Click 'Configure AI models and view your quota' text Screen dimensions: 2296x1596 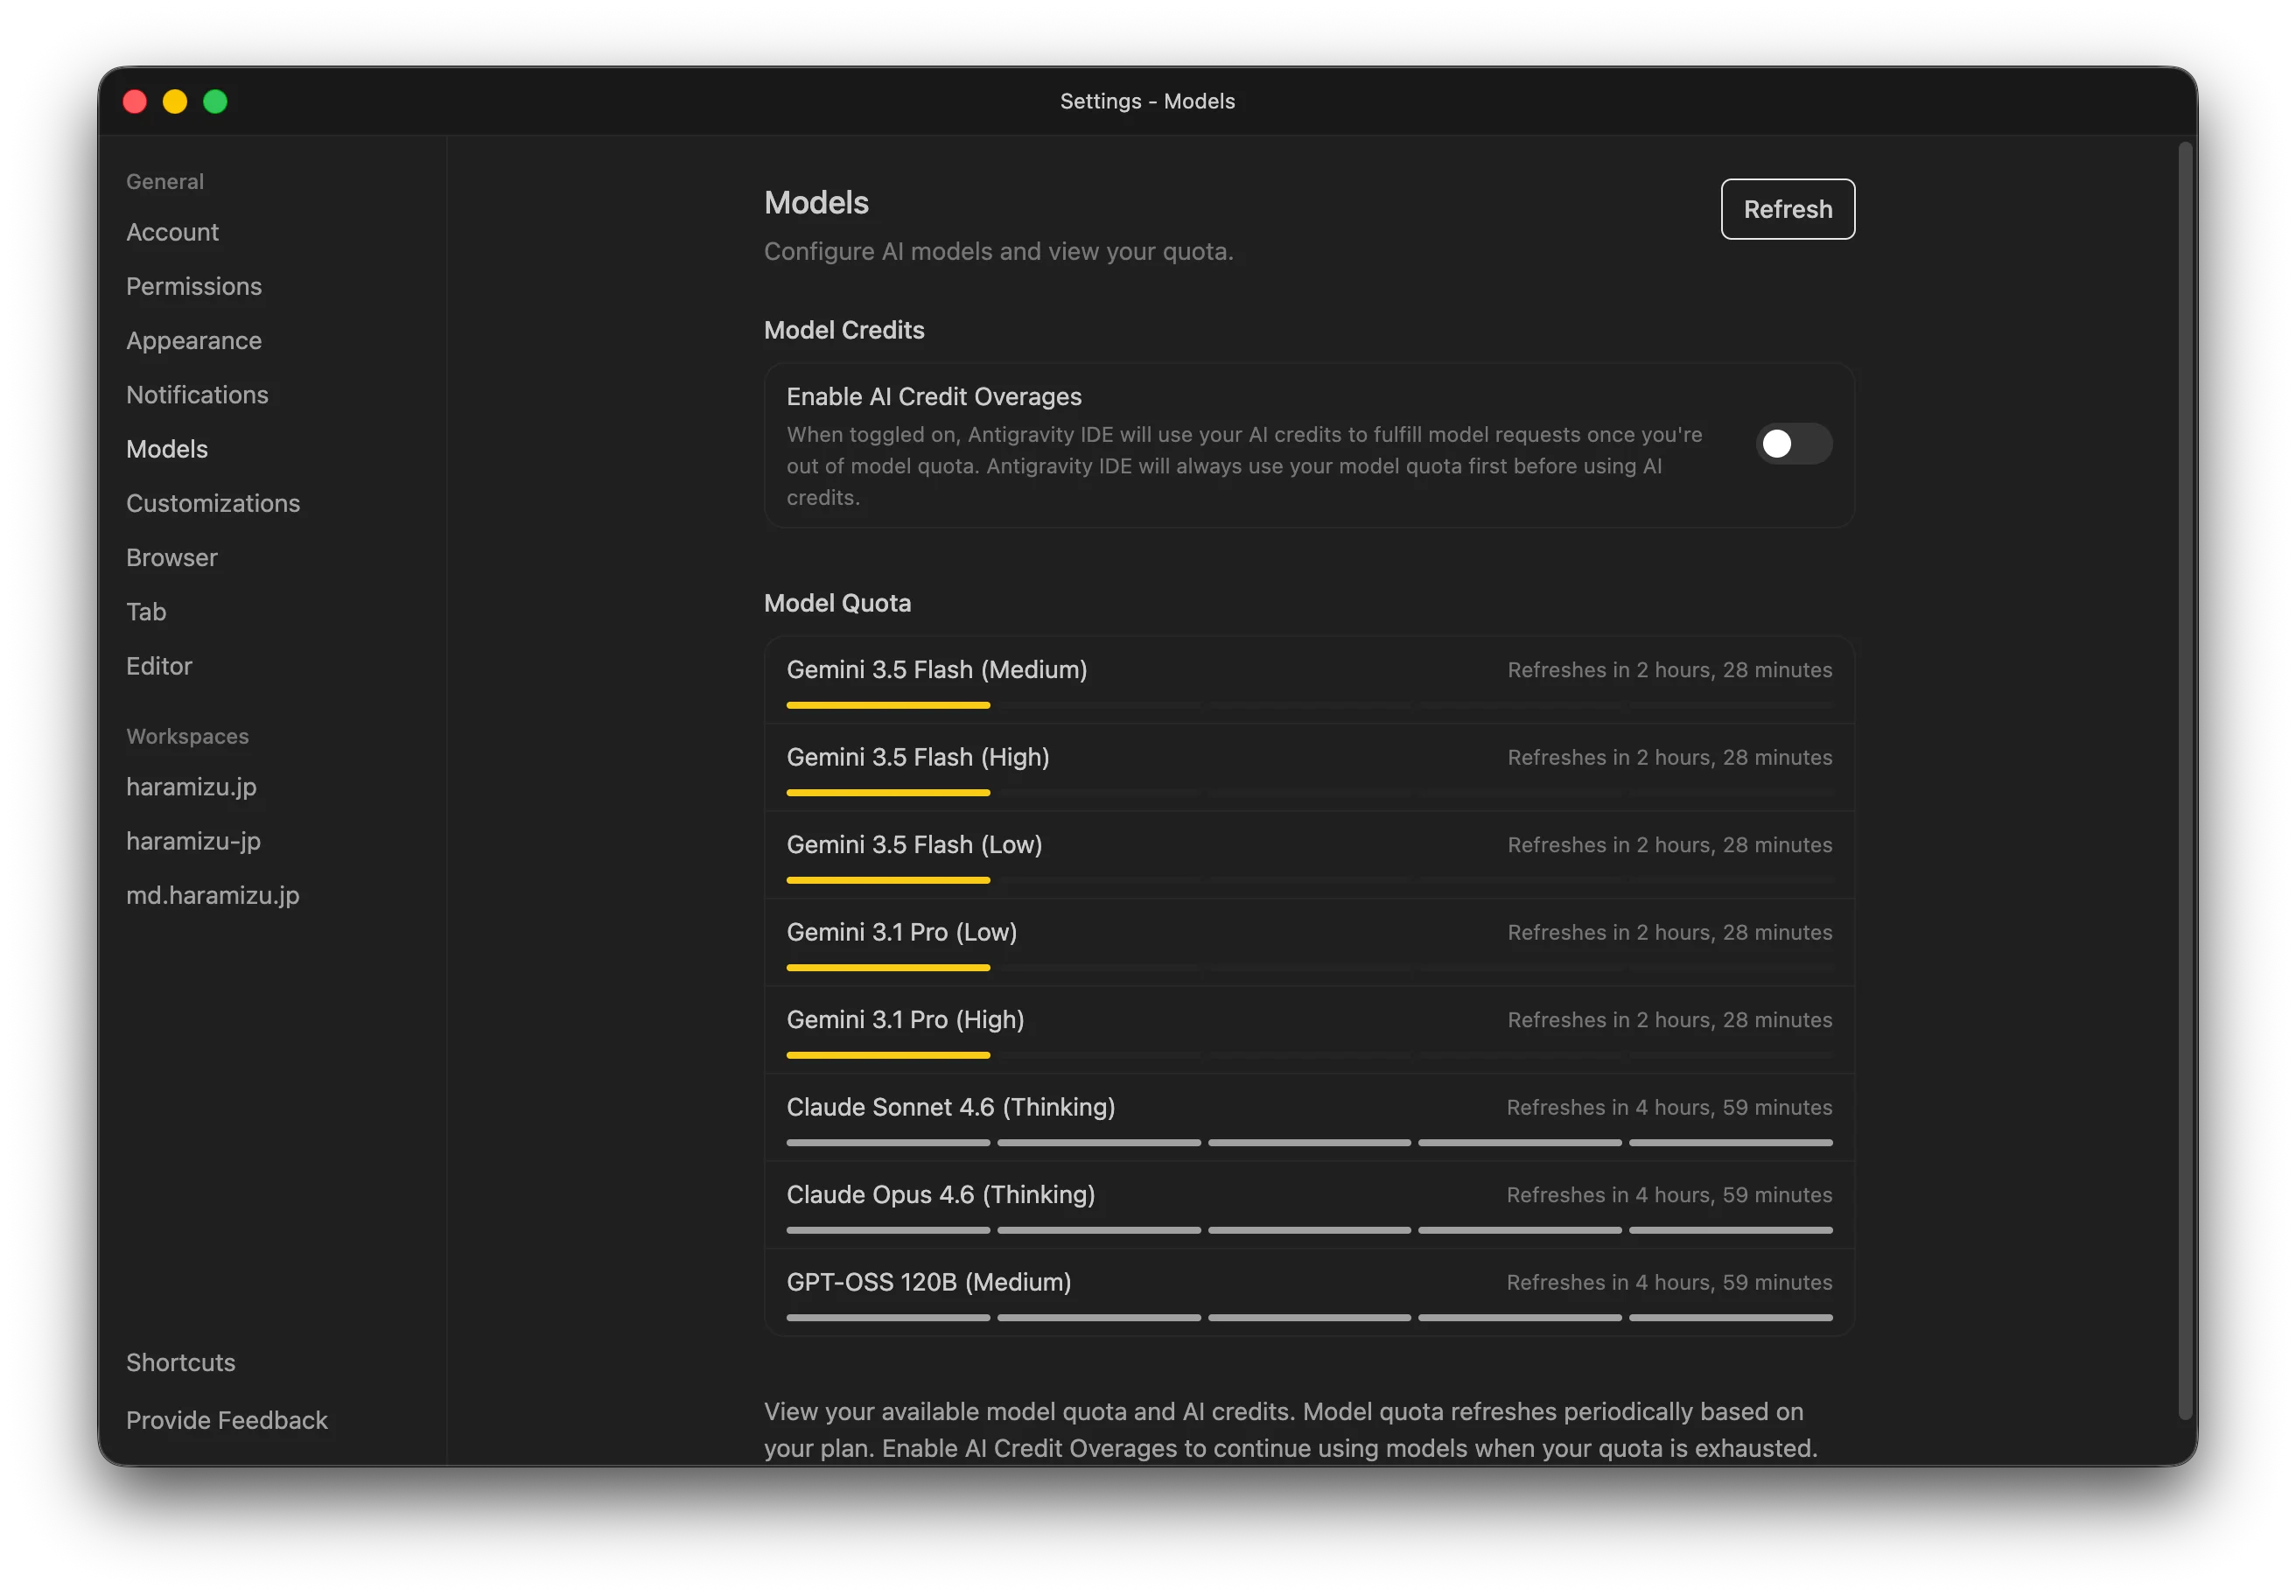[998, 251]
